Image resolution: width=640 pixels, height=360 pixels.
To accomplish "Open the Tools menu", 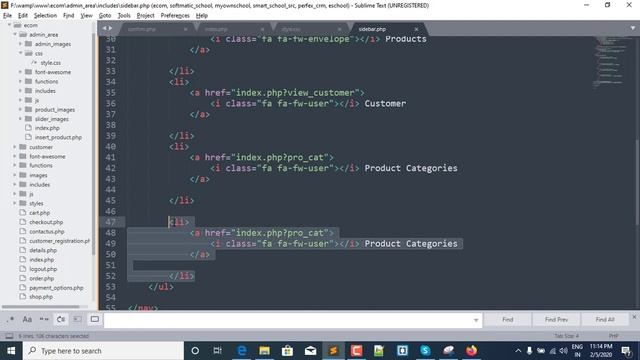I will [124, 16].
